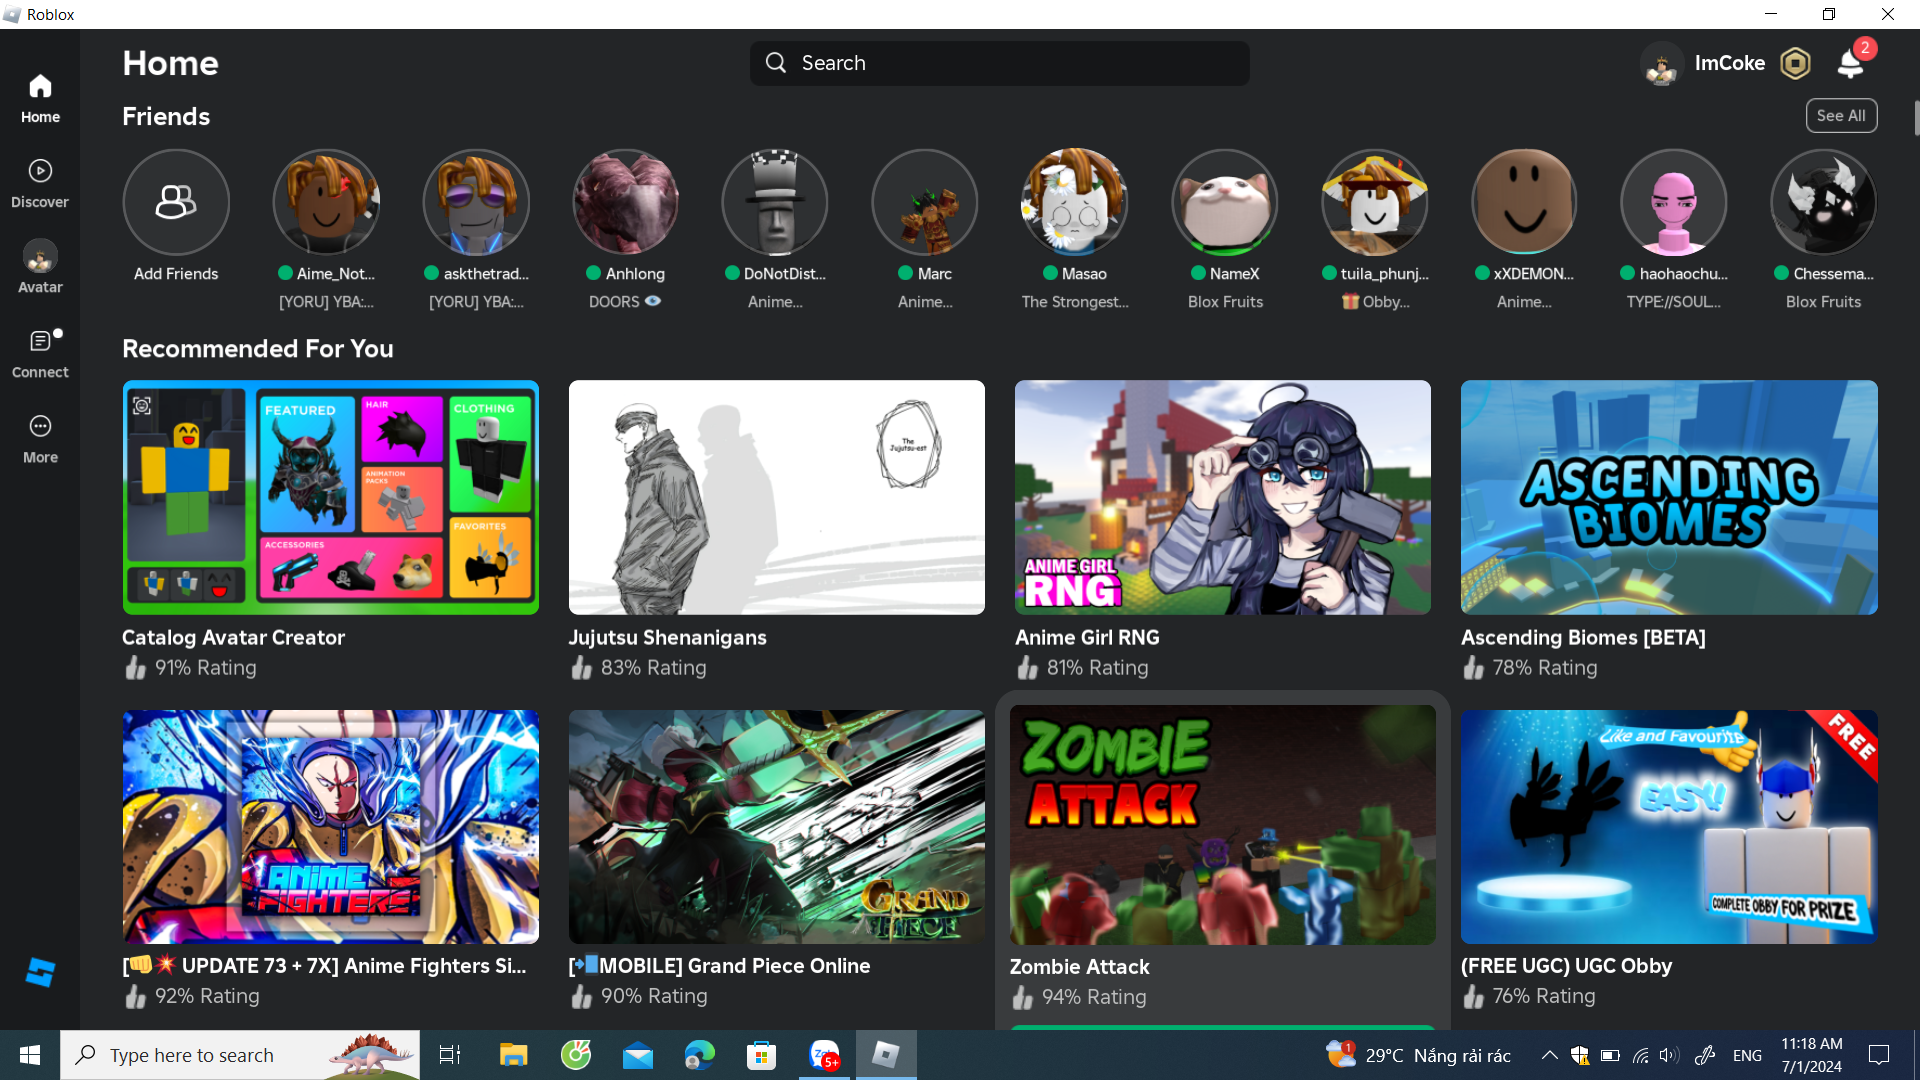Open the Connect section
This screenshot has width=1920, height=1080.
(40, 354)
